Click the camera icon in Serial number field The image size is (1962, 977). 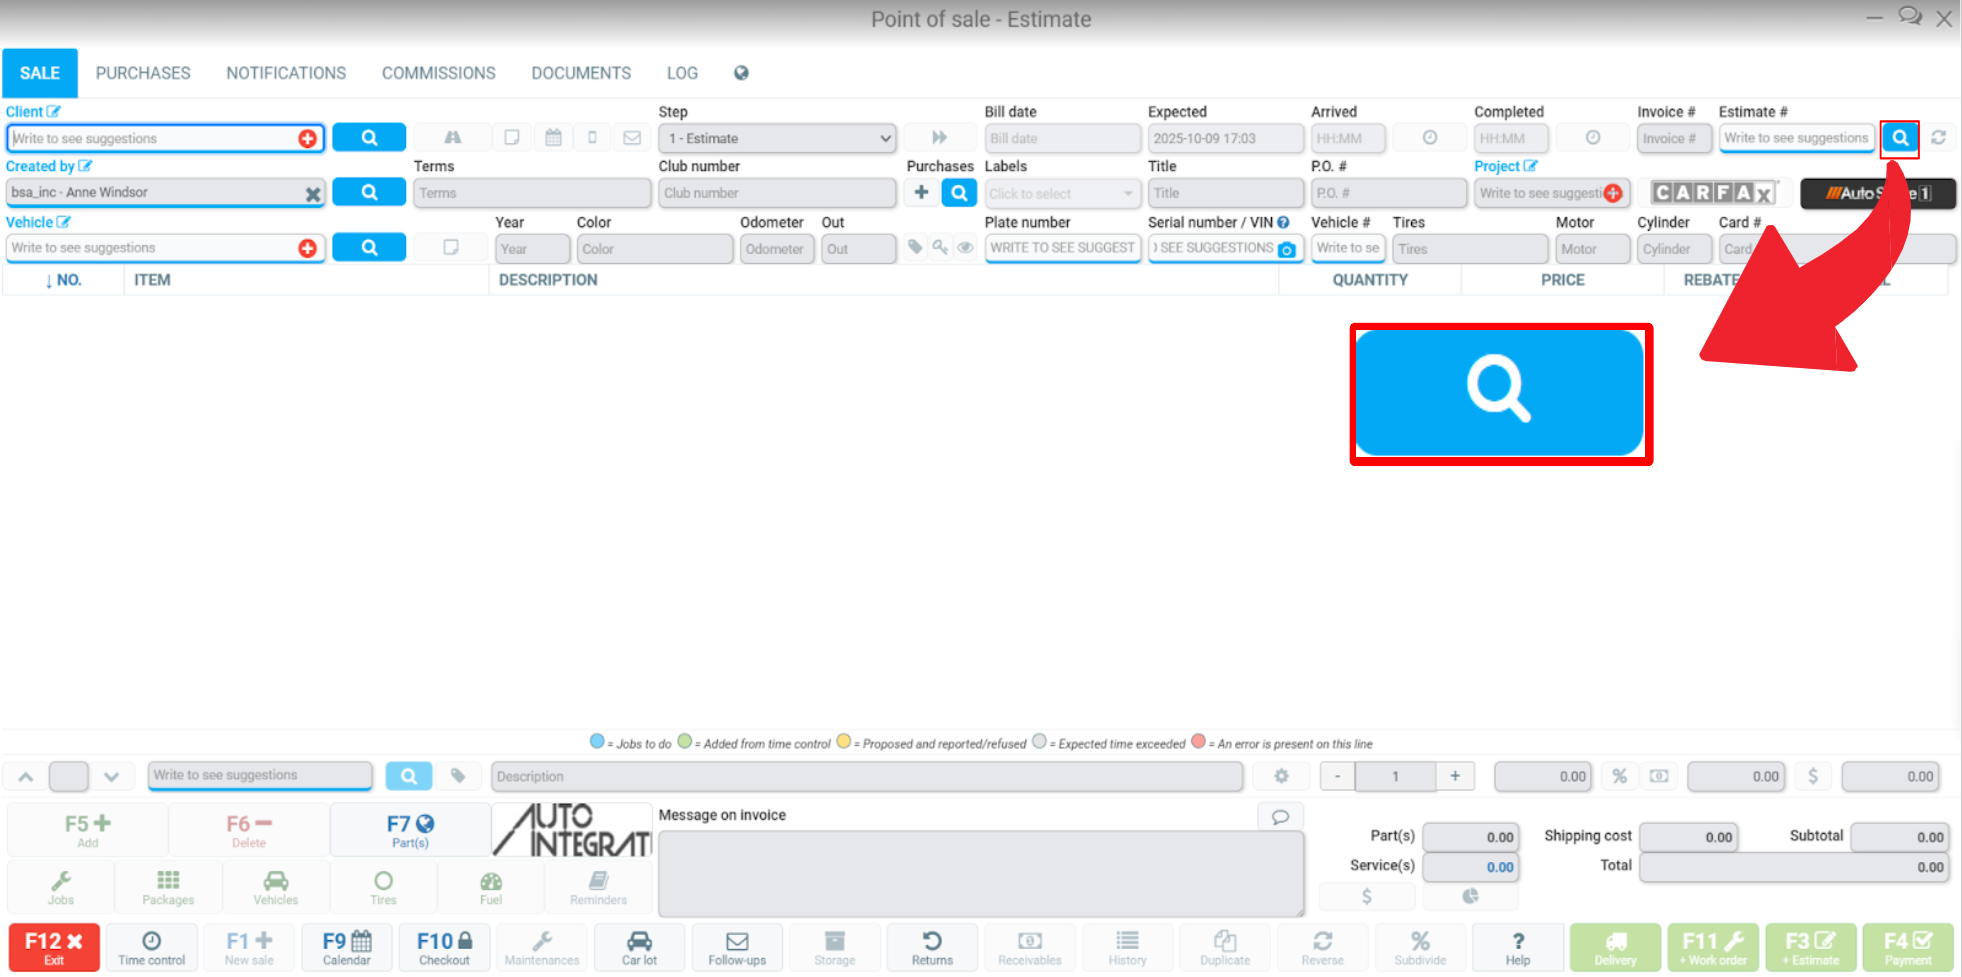tap(1287, 250)
